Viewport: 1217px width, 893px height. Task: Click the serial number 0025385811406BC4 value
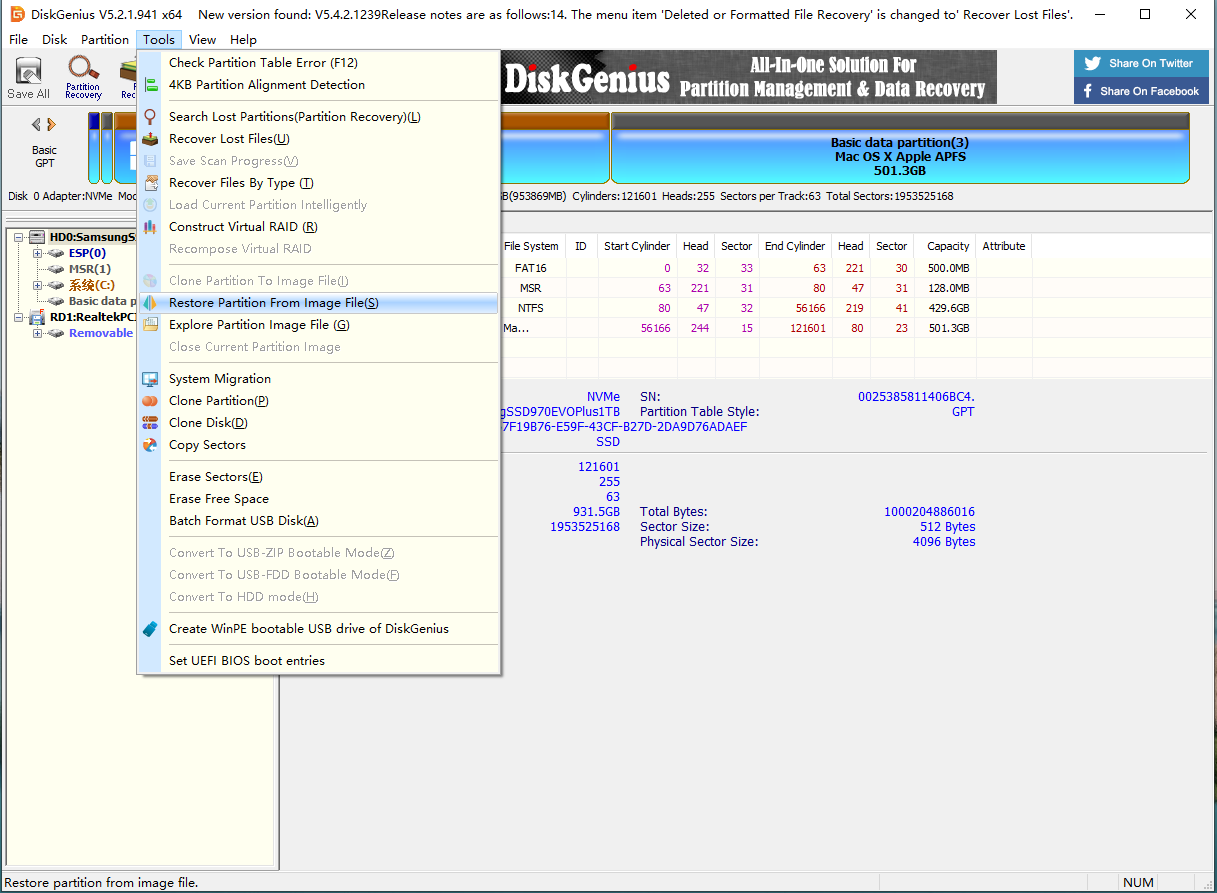click(x=916, y=397)
